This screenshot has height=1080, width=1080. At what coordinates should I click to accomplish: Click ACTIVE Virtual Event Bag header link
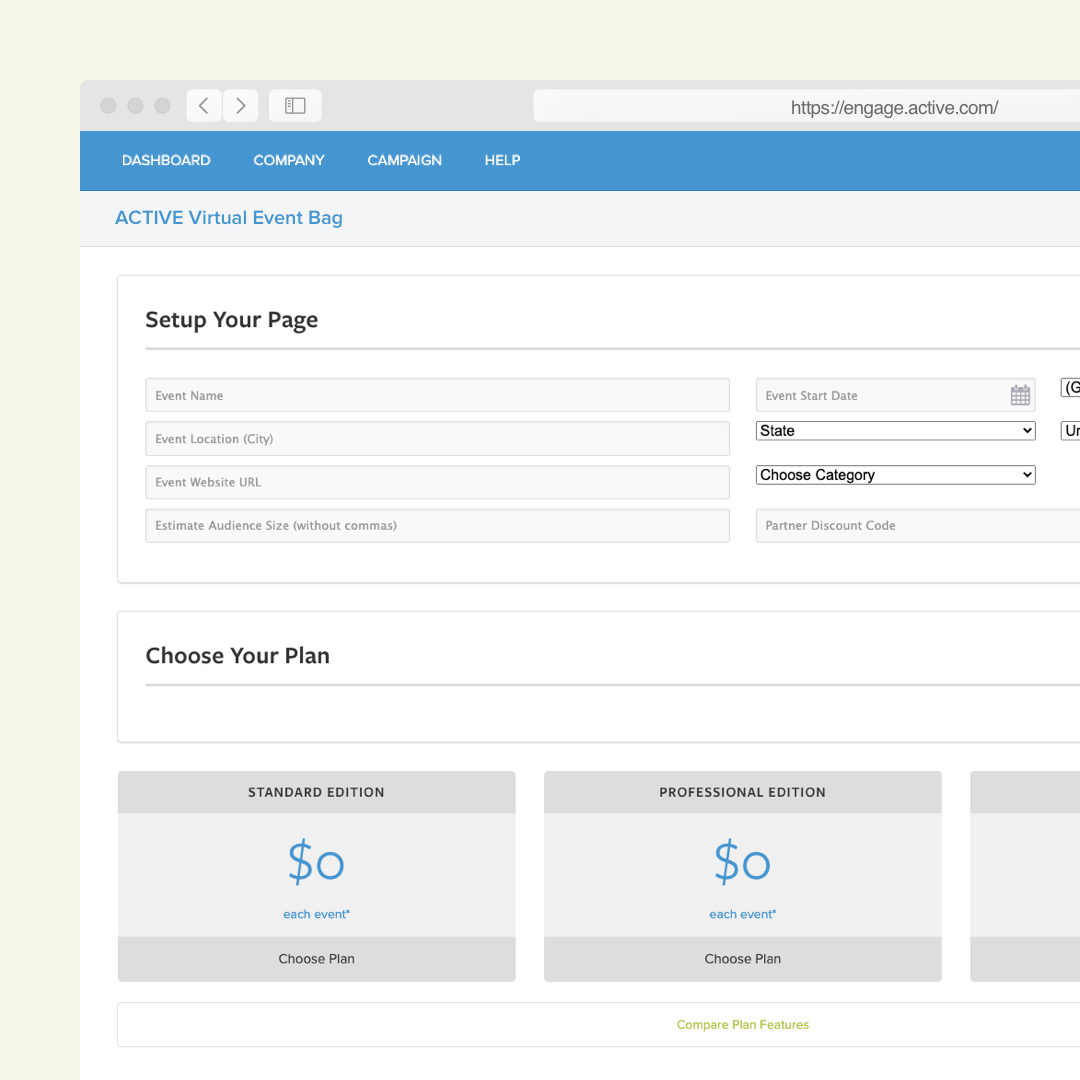pos(228,217)
